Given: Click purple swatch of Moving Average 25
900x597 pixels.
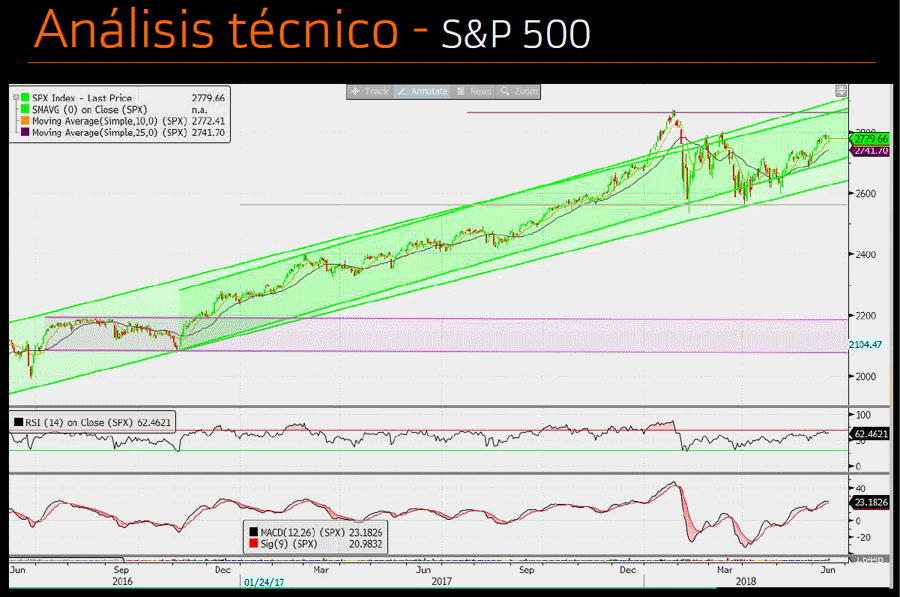Looking at the screenshot, I should (x=25, y=132).
